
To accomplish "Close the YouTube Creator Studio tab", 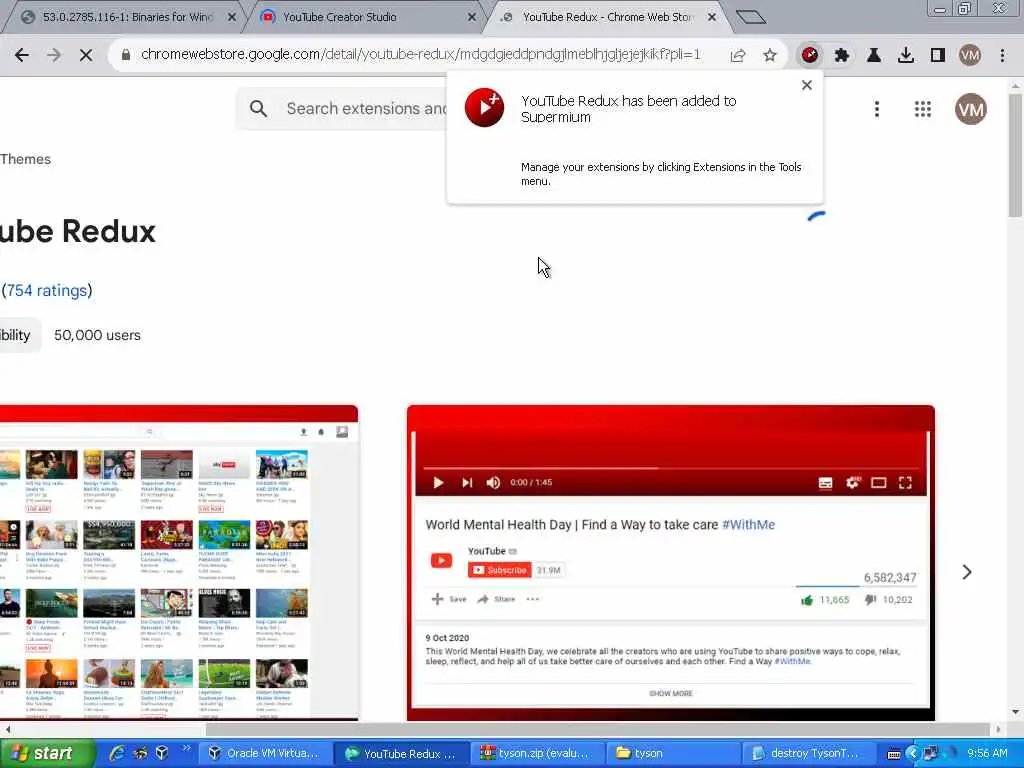I will (472, 18).
